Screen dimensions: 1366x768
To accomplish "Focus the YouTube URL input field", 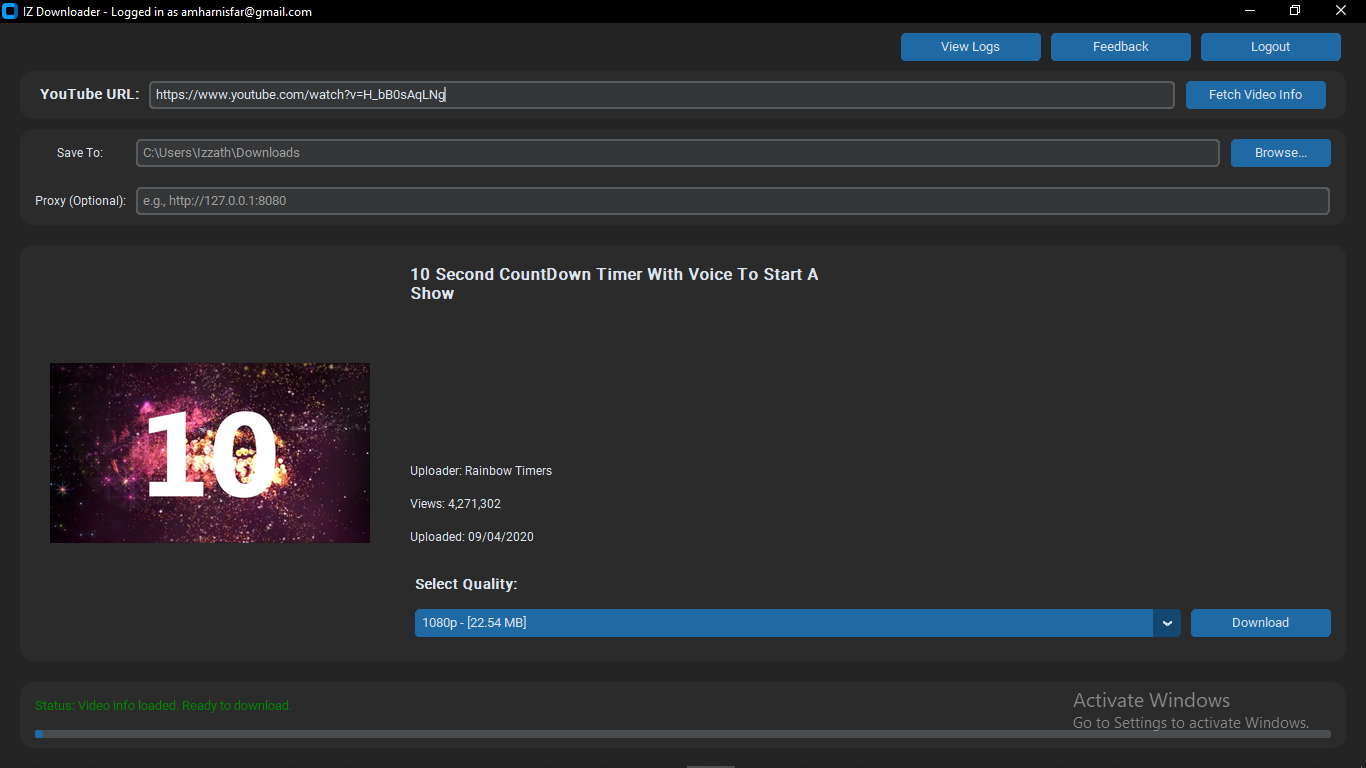I will (x=661, y=95).
